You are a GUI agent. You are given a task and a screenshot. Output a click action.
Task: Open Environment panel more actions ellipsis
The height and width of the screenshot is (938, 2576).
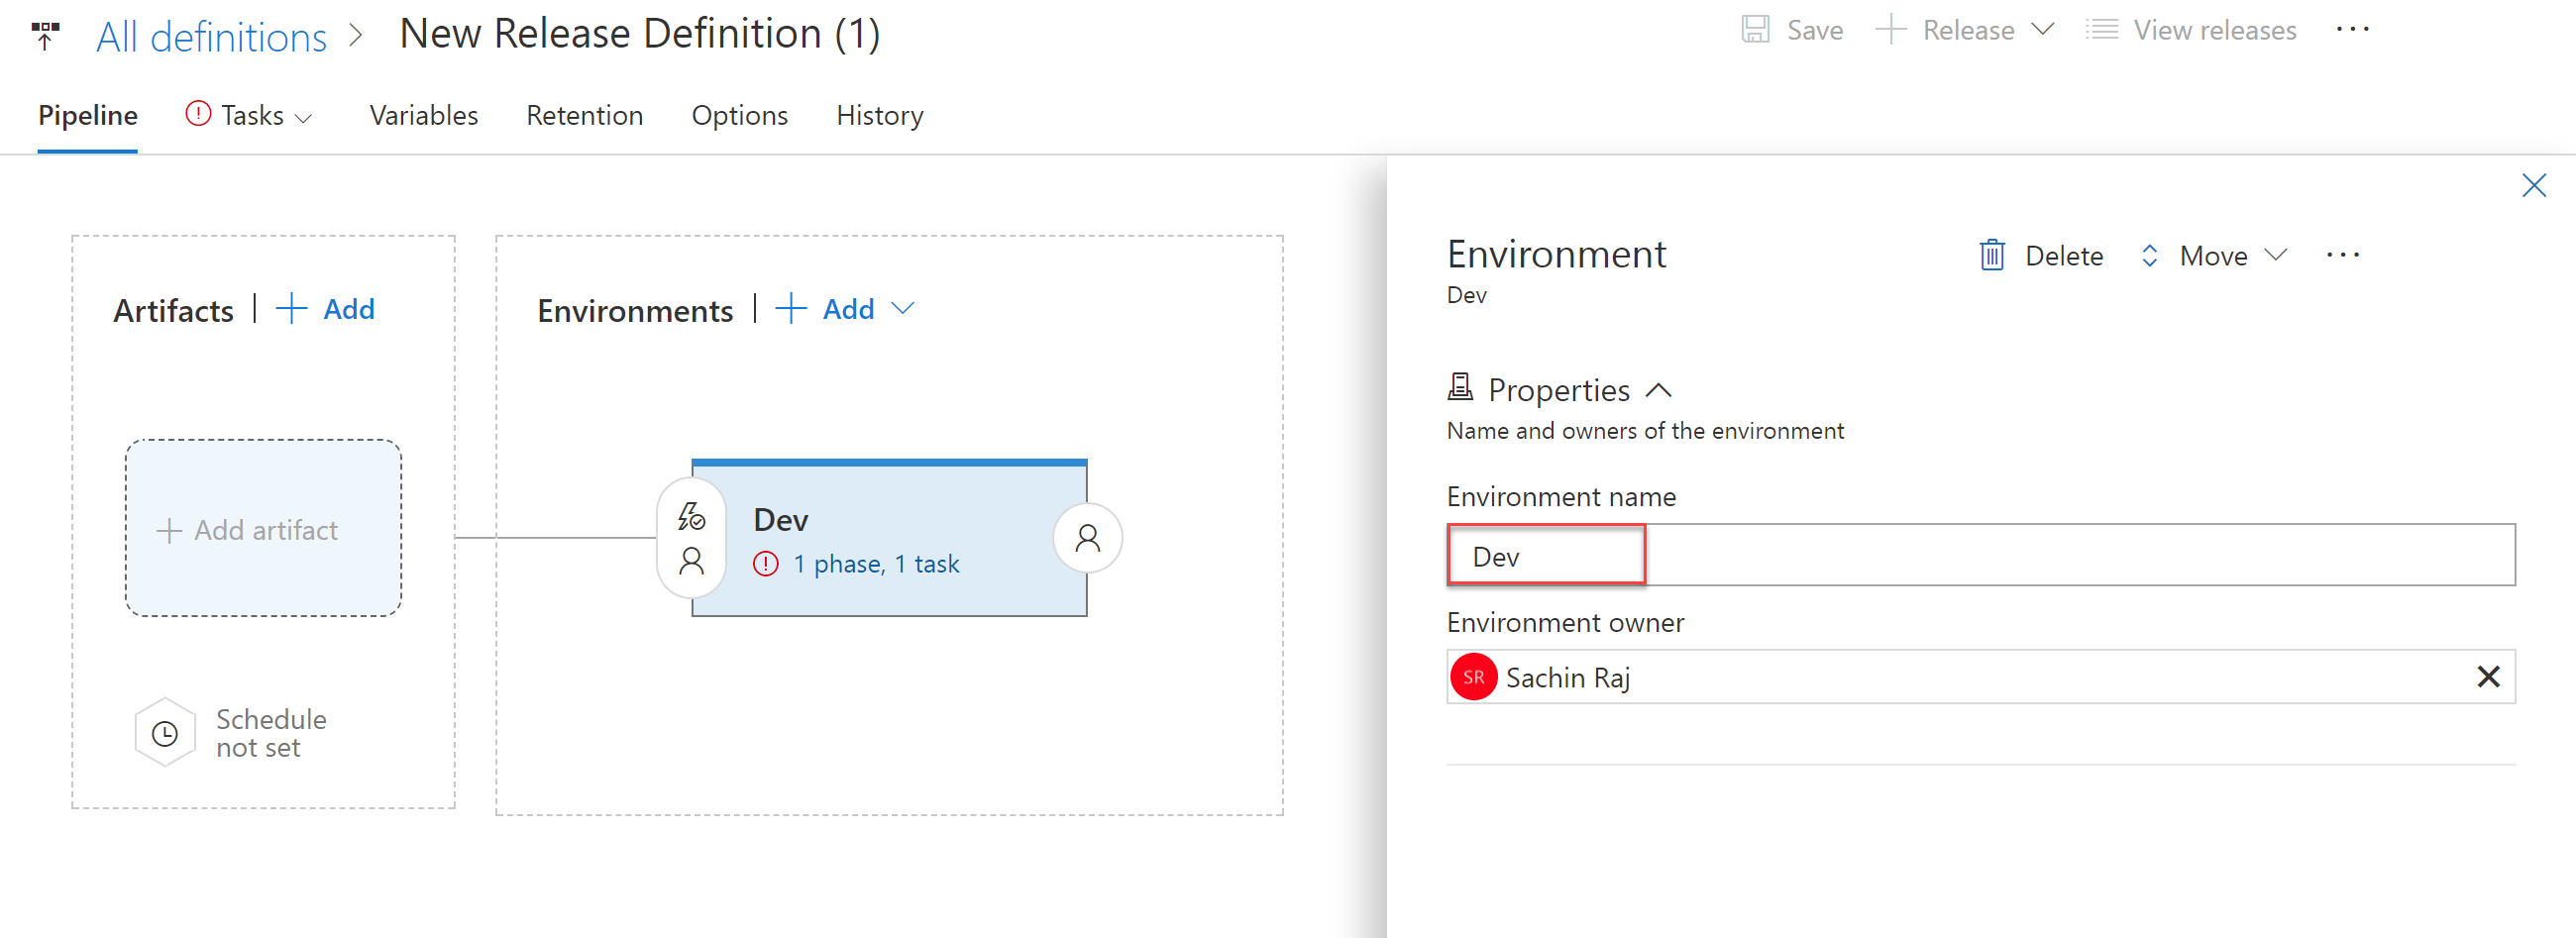point(2342,256)
